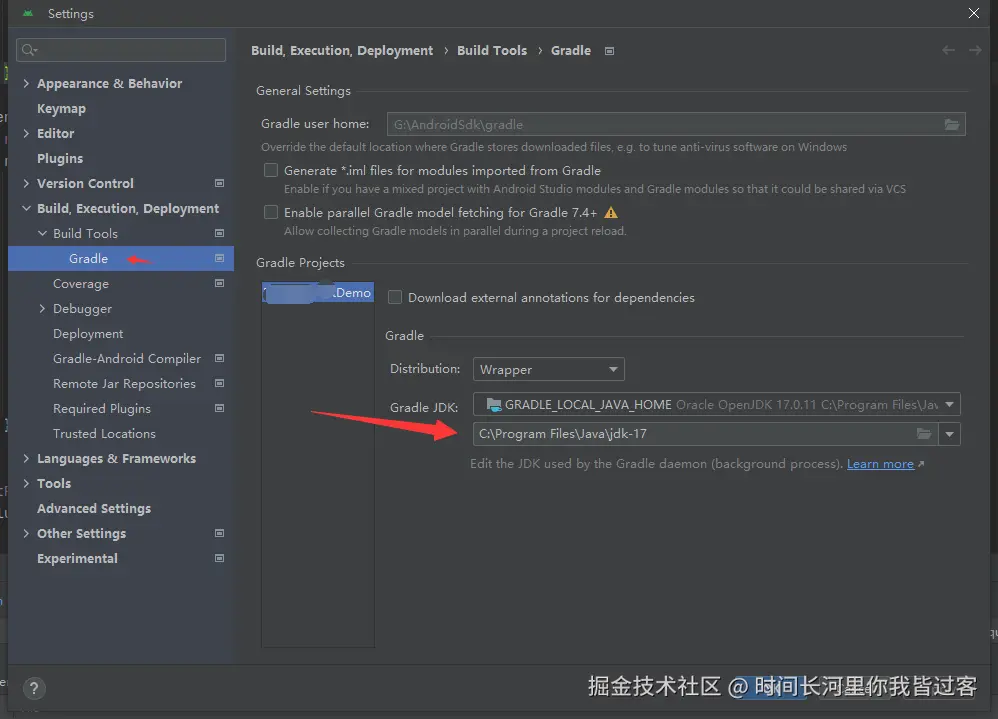This screenshot has width=998, height=719.
Task: Expand the Debugger node
Action: (x=42, y=309)
